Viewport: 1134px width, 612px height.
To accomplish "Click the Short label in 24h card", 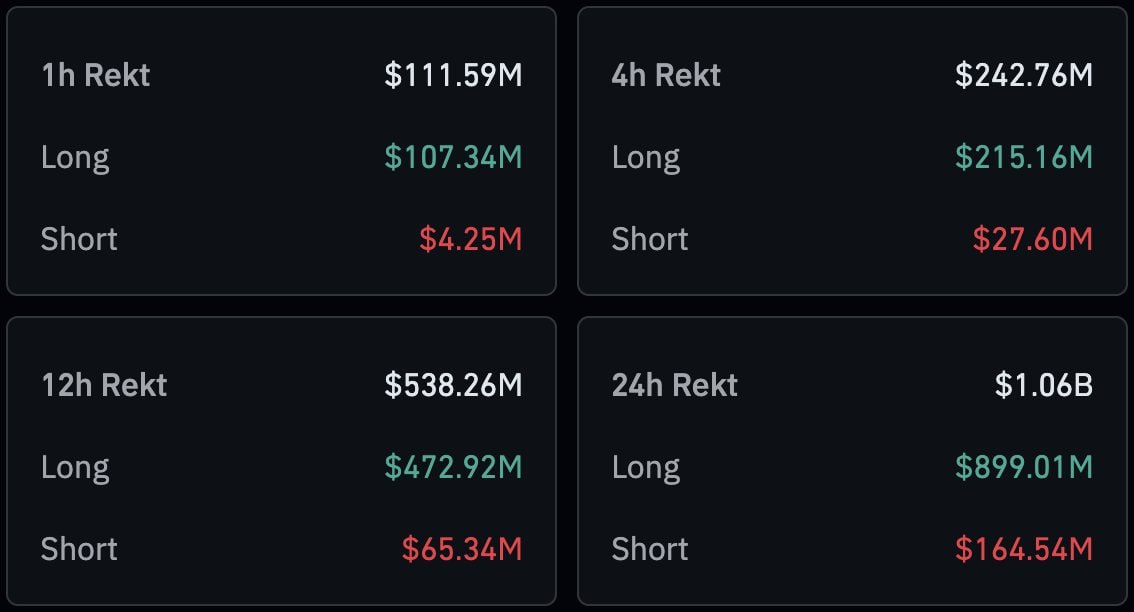I will coord(650,549).
